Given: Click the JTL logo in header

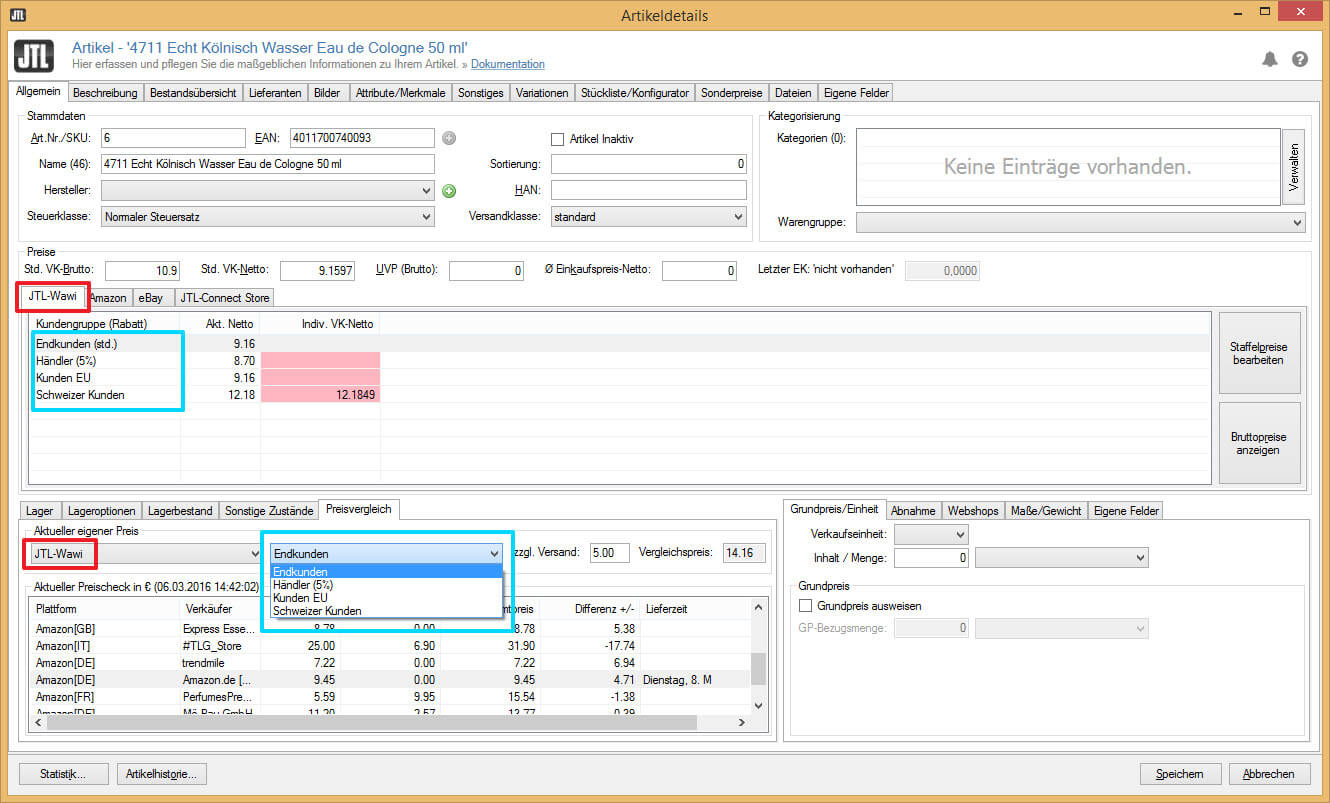Looking at the screenshot, I should [34, 55].
